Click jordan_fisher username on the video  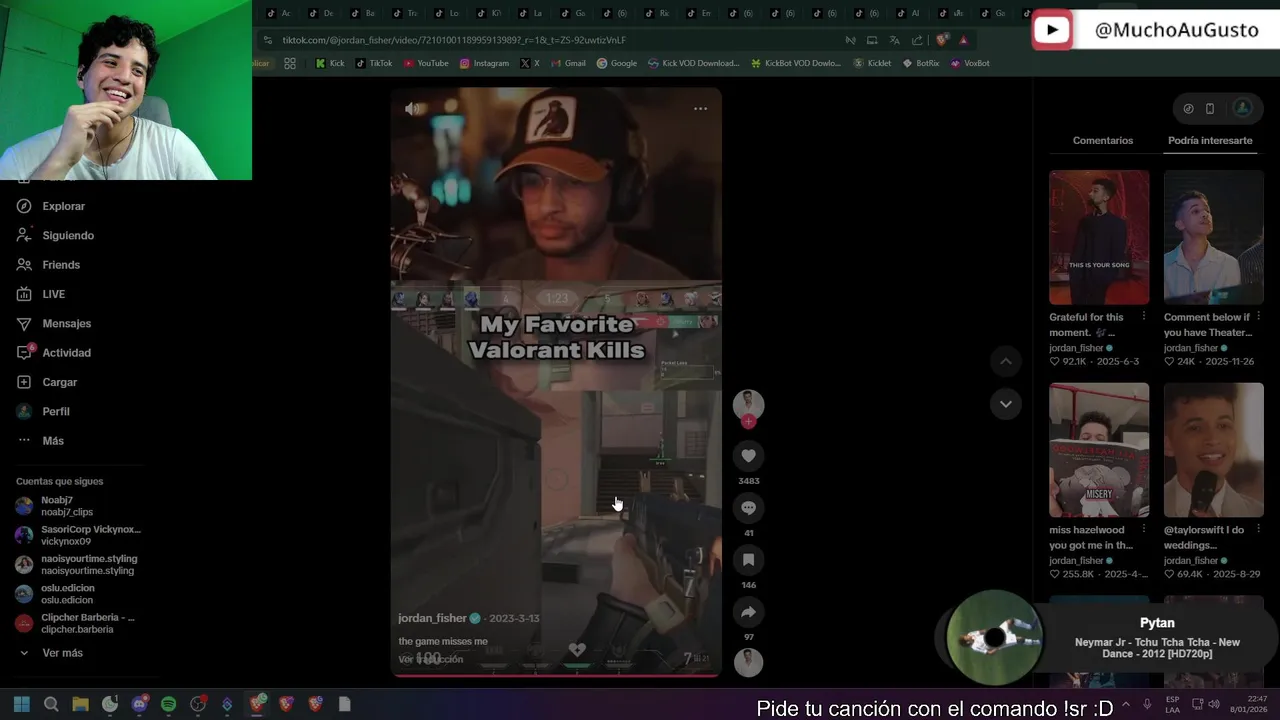click(432, 618)
